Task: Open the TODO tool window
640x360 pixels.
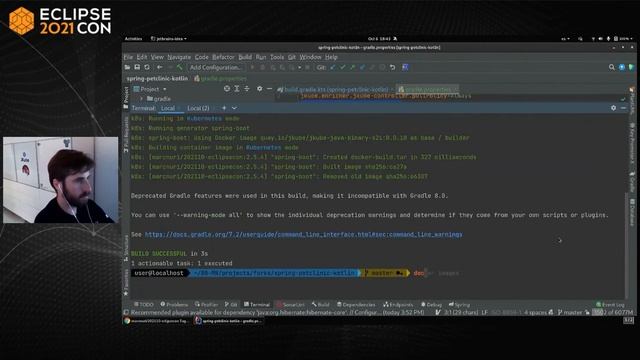Action: click(144, 304)
